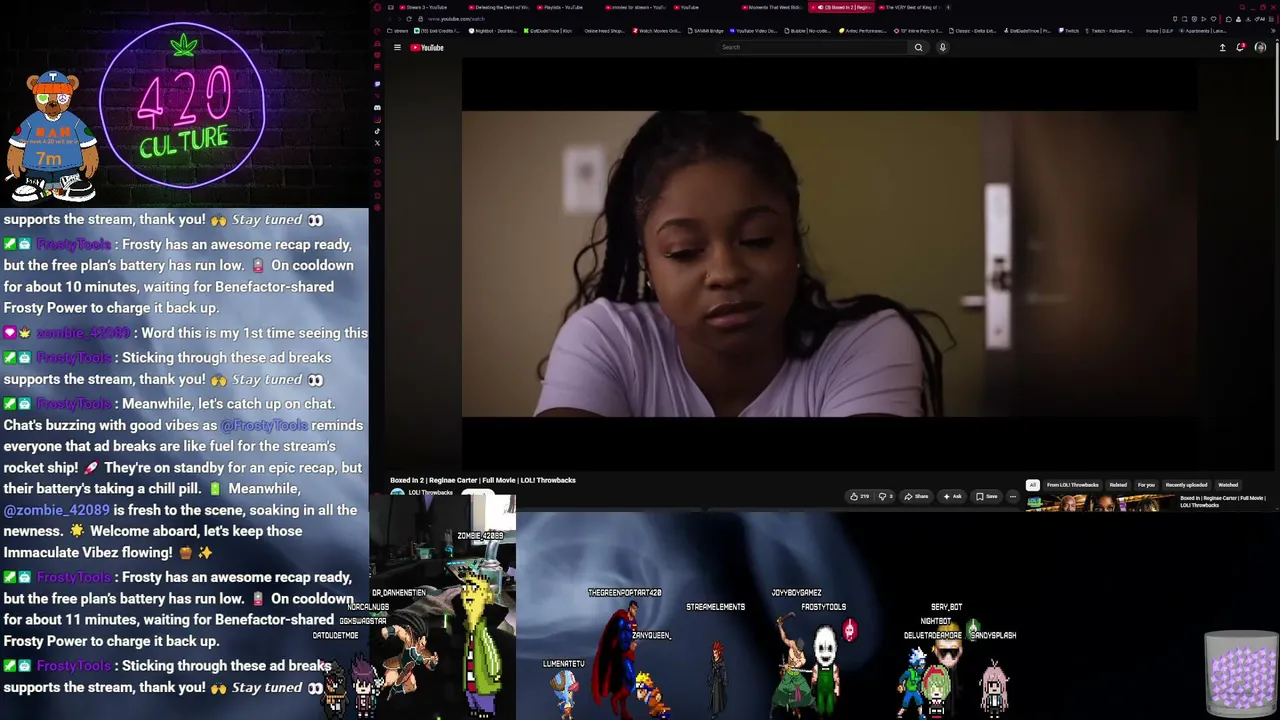Switch to 'The VERY Best of King' tab
This screenshot has width=1280, height=720.
910,7
